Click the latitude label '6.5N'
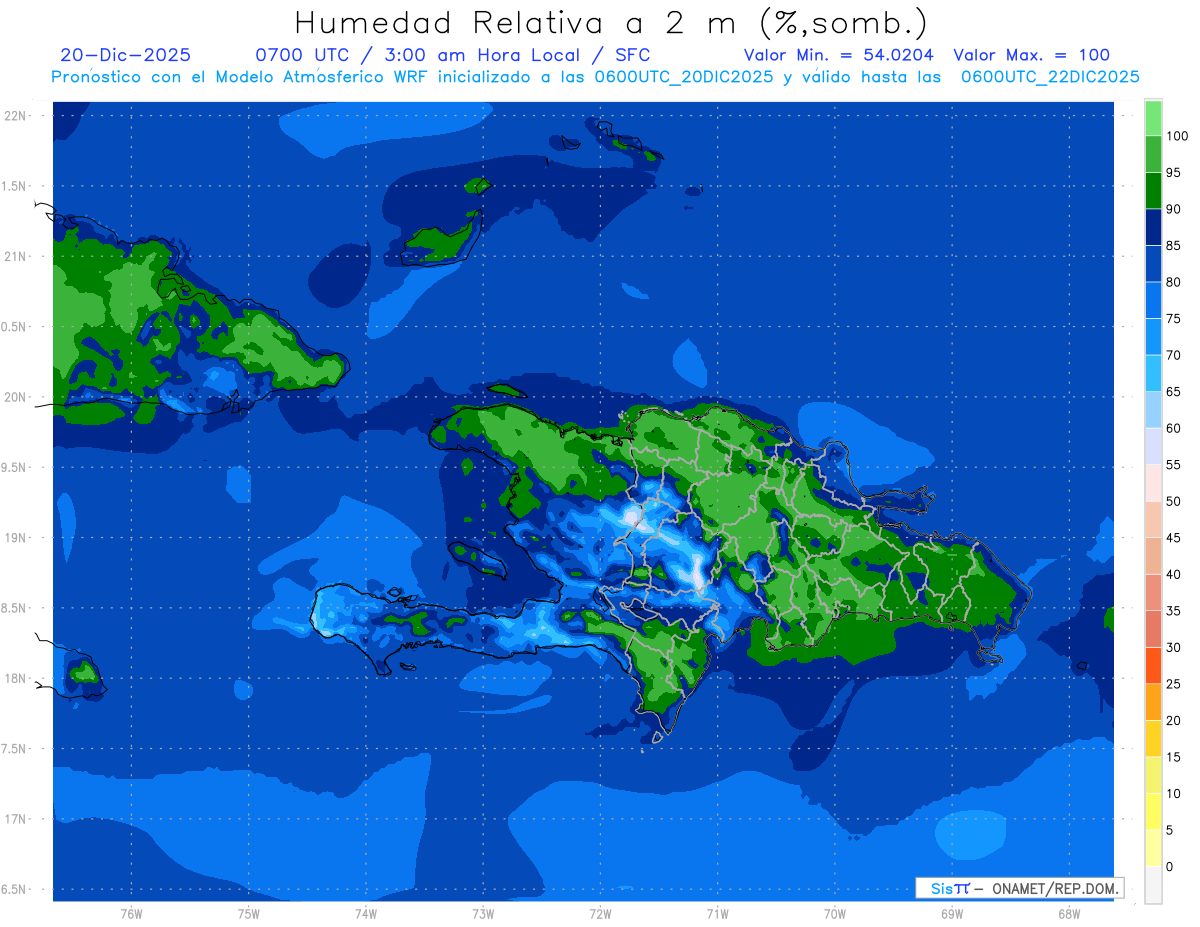The image size is (1200, 927). (x=14, y=889)
